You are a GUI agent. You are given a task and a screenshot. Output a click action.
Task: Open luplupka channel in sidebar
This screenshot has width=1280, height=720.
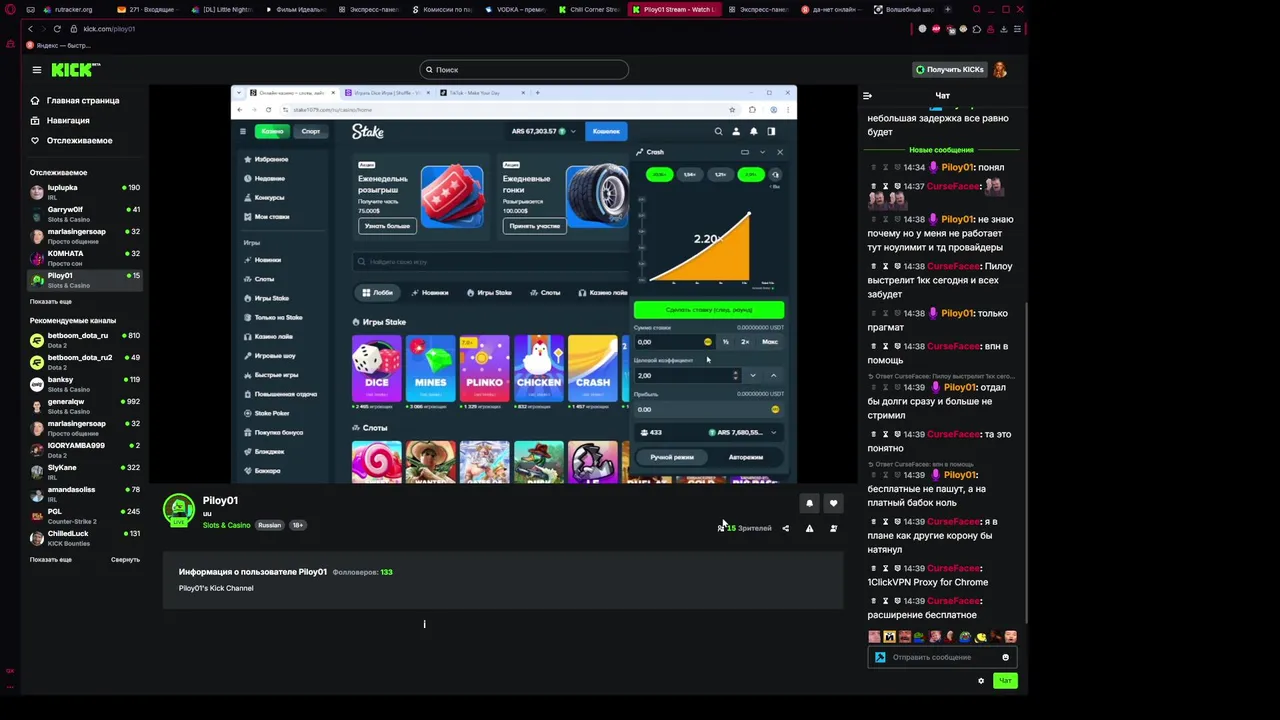click(x=85, y=191)
